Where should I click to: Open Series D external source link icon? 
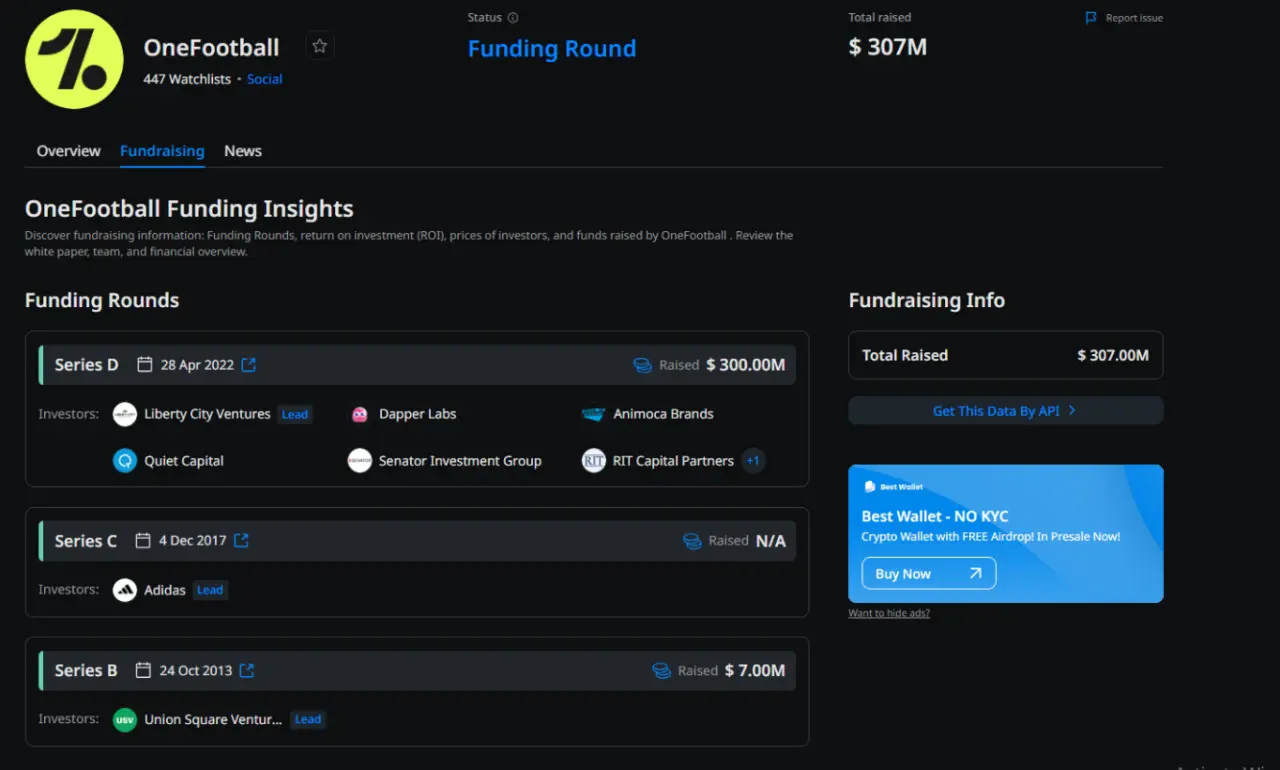[249, 365]
